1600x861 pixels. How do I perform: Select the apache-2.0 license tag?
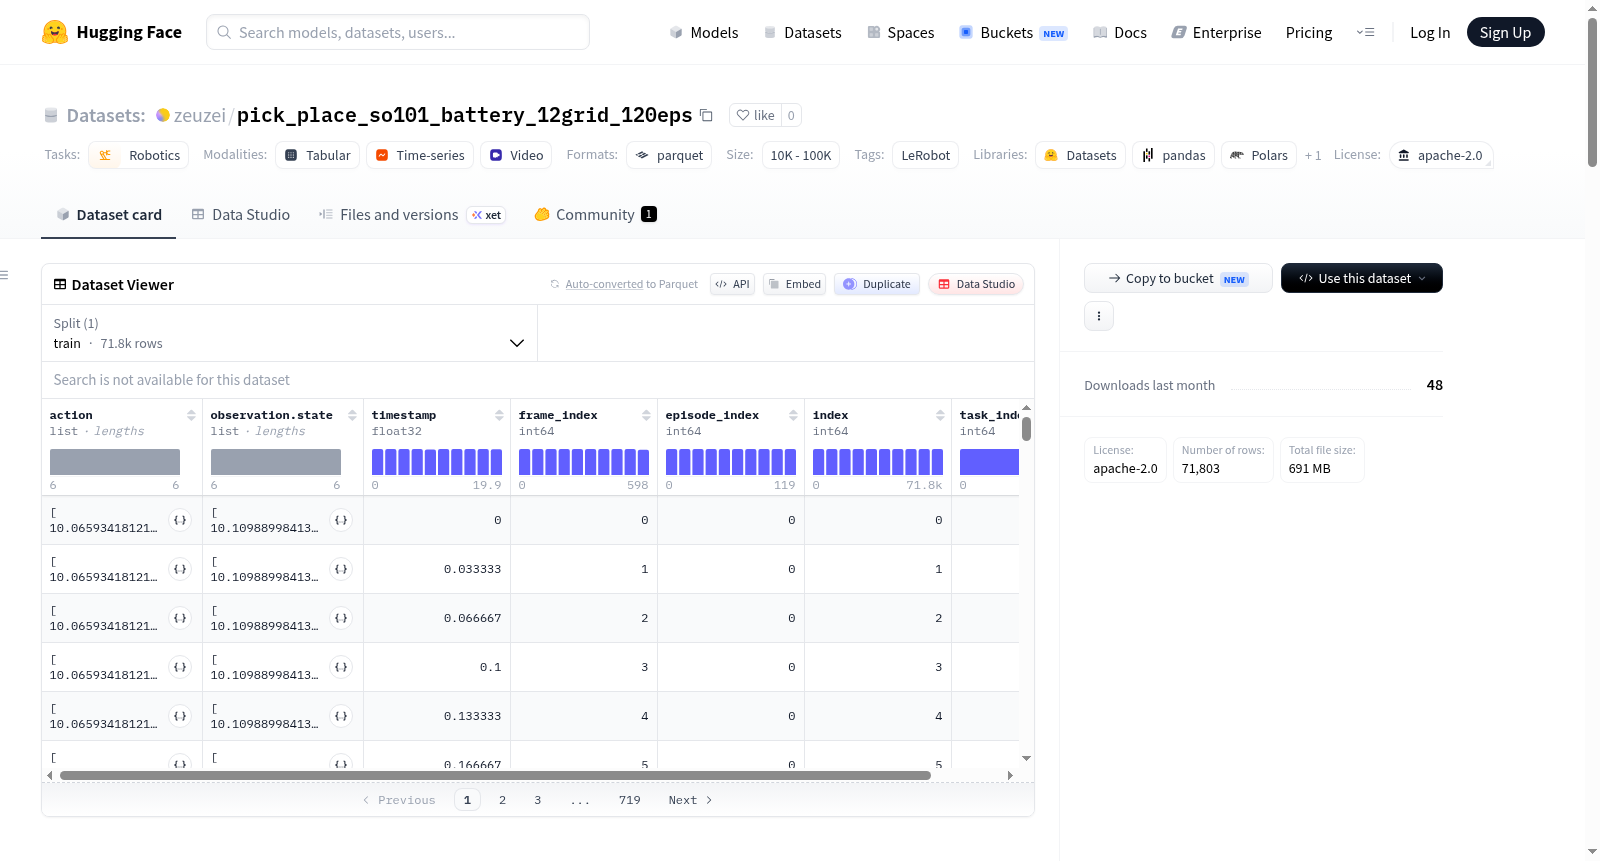coord(1441,155)
